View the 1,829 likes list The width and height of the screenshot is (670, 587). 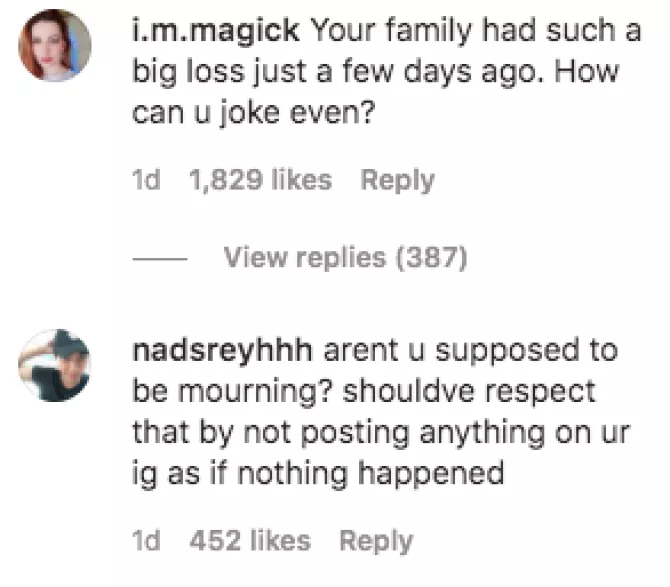[x=260, y=180]
